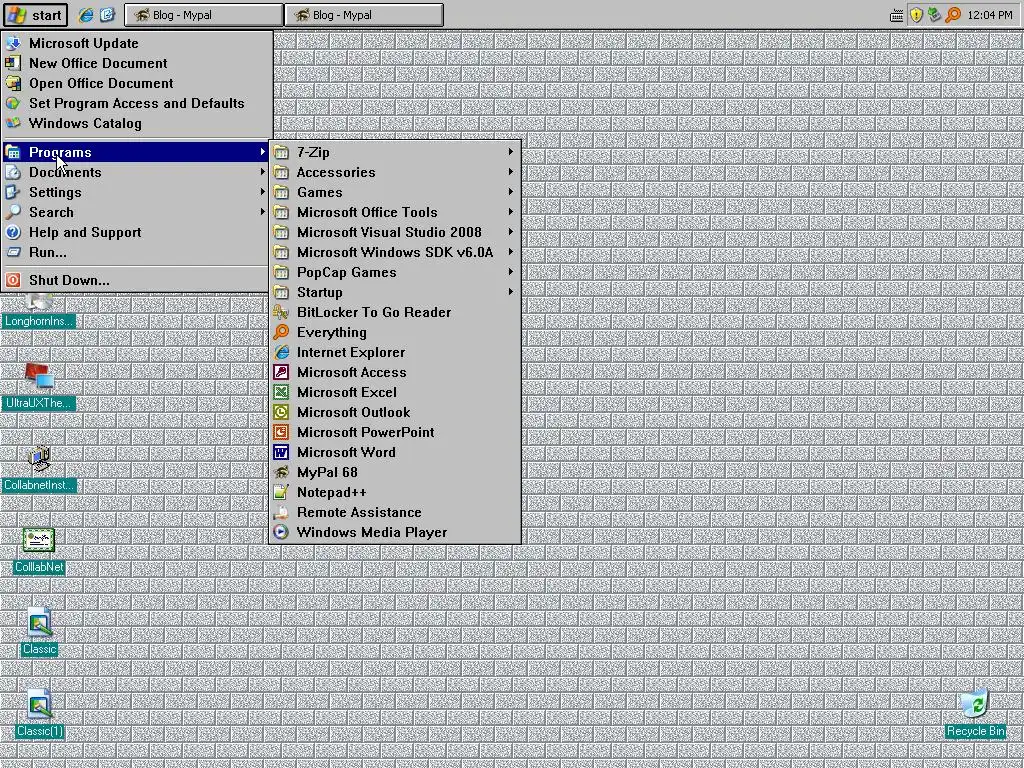1024x768 pixels.
Task: Open Microsoft Access program entry
Action: pyautogui.click(x=394, y=372)
